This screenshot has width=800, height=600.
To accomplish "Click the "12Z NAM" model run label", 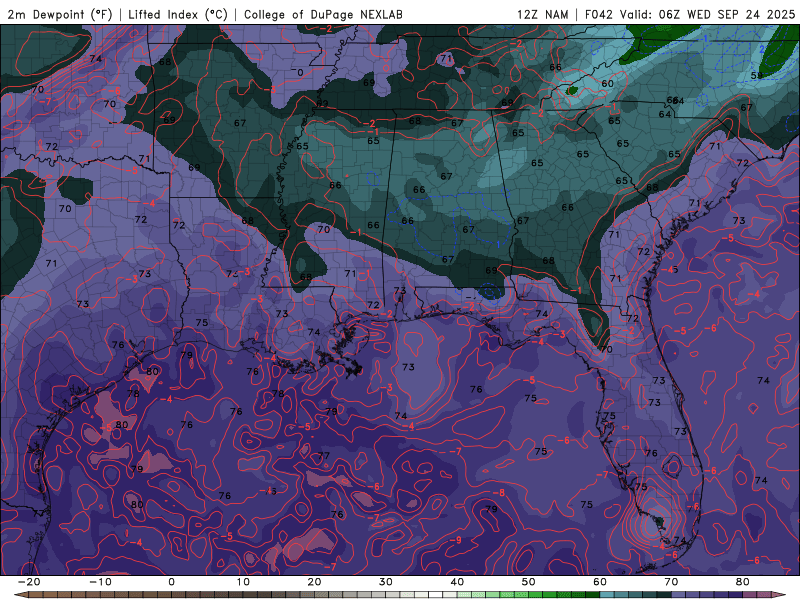I will (x=542, y=14).
